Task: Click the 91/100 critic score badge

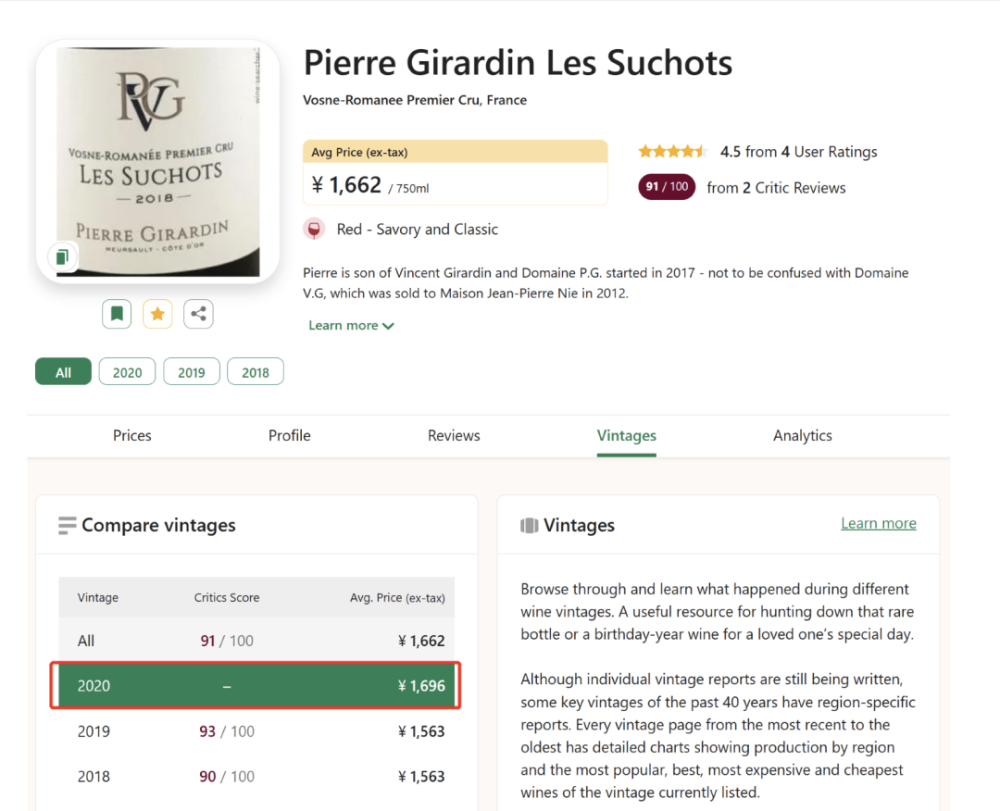Action: click(x=666, y=187)
